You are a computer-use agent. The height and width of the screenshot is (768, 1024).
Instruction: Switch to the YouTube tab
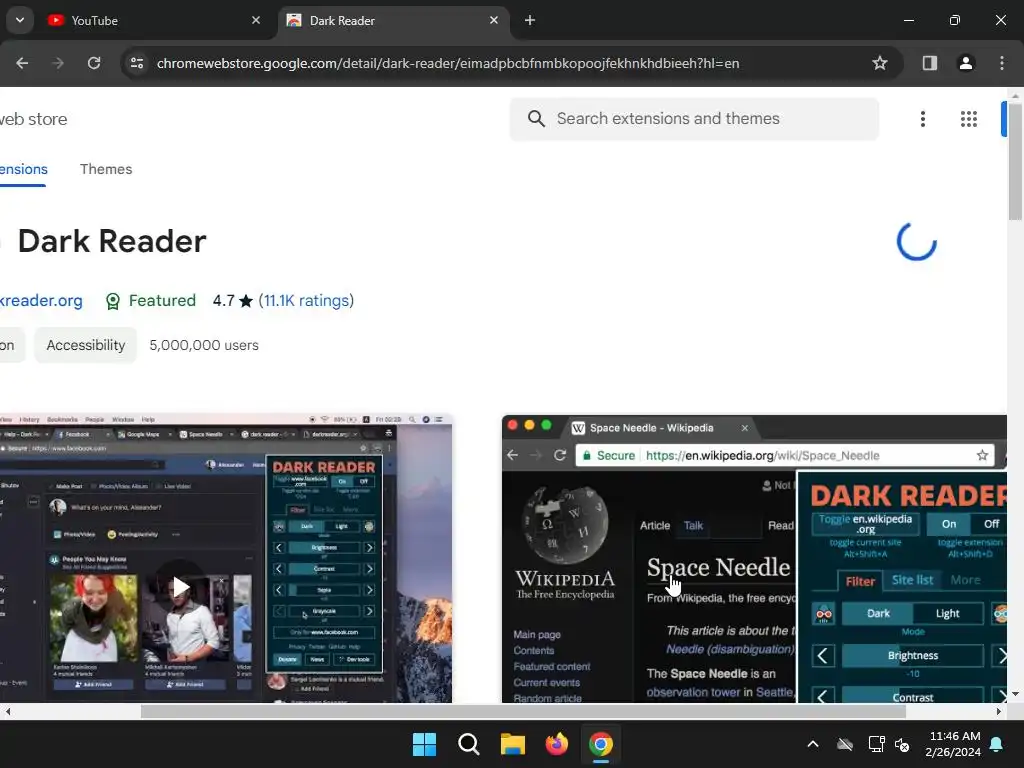pos(154,20)
